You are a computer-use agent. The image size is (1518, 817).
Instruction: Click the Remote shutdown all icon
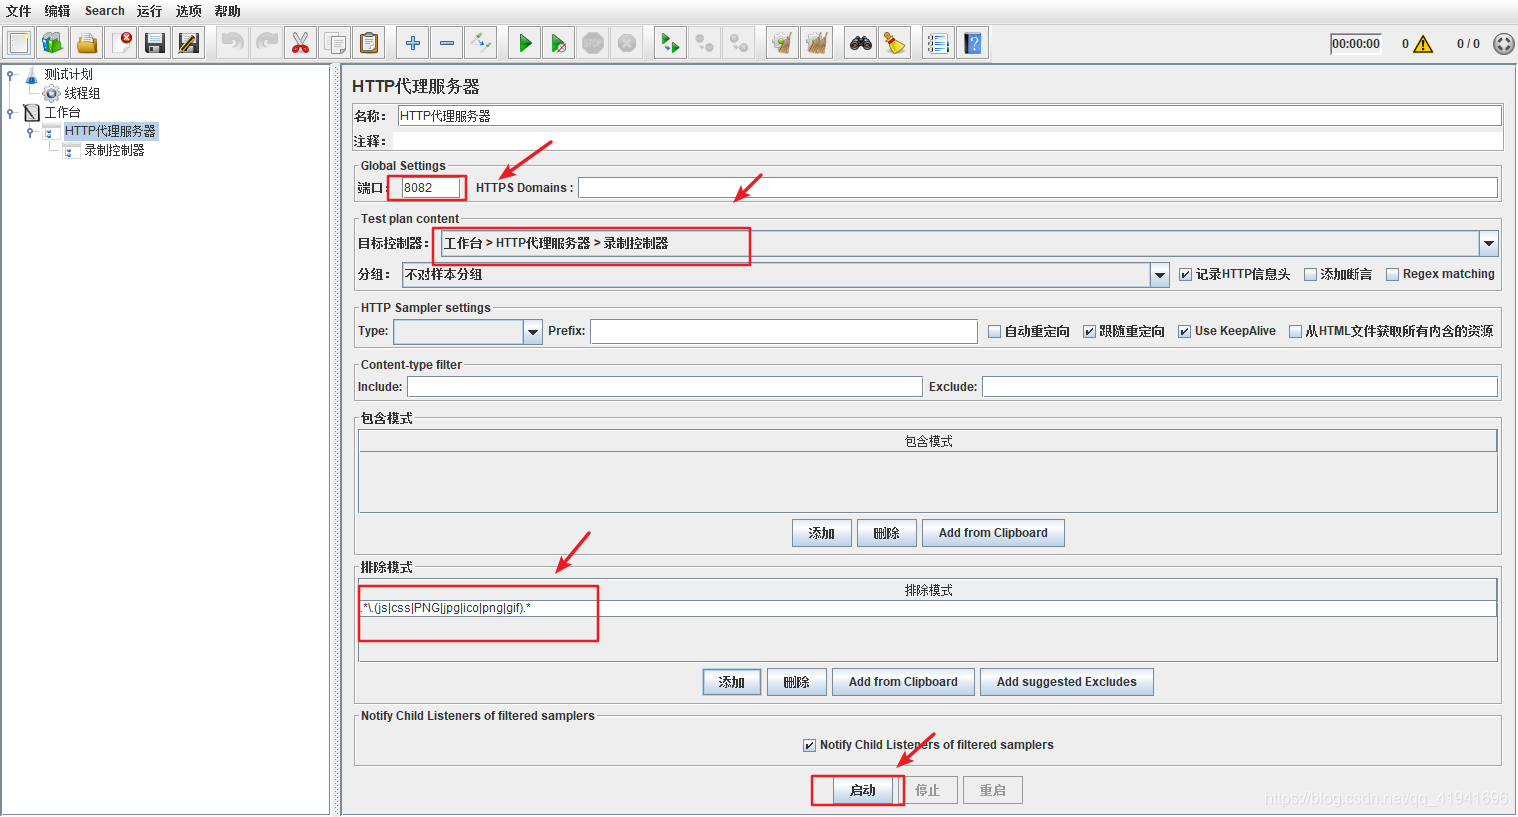tap(739, 43)
